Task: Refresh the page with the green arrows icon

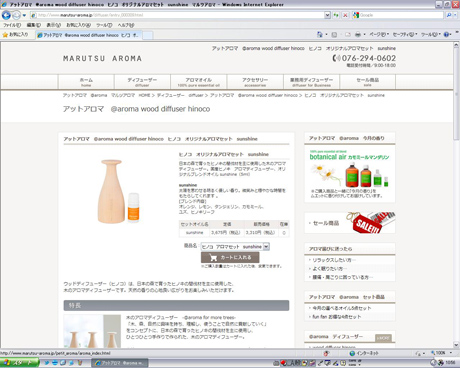Action: [x=336, y=15]
